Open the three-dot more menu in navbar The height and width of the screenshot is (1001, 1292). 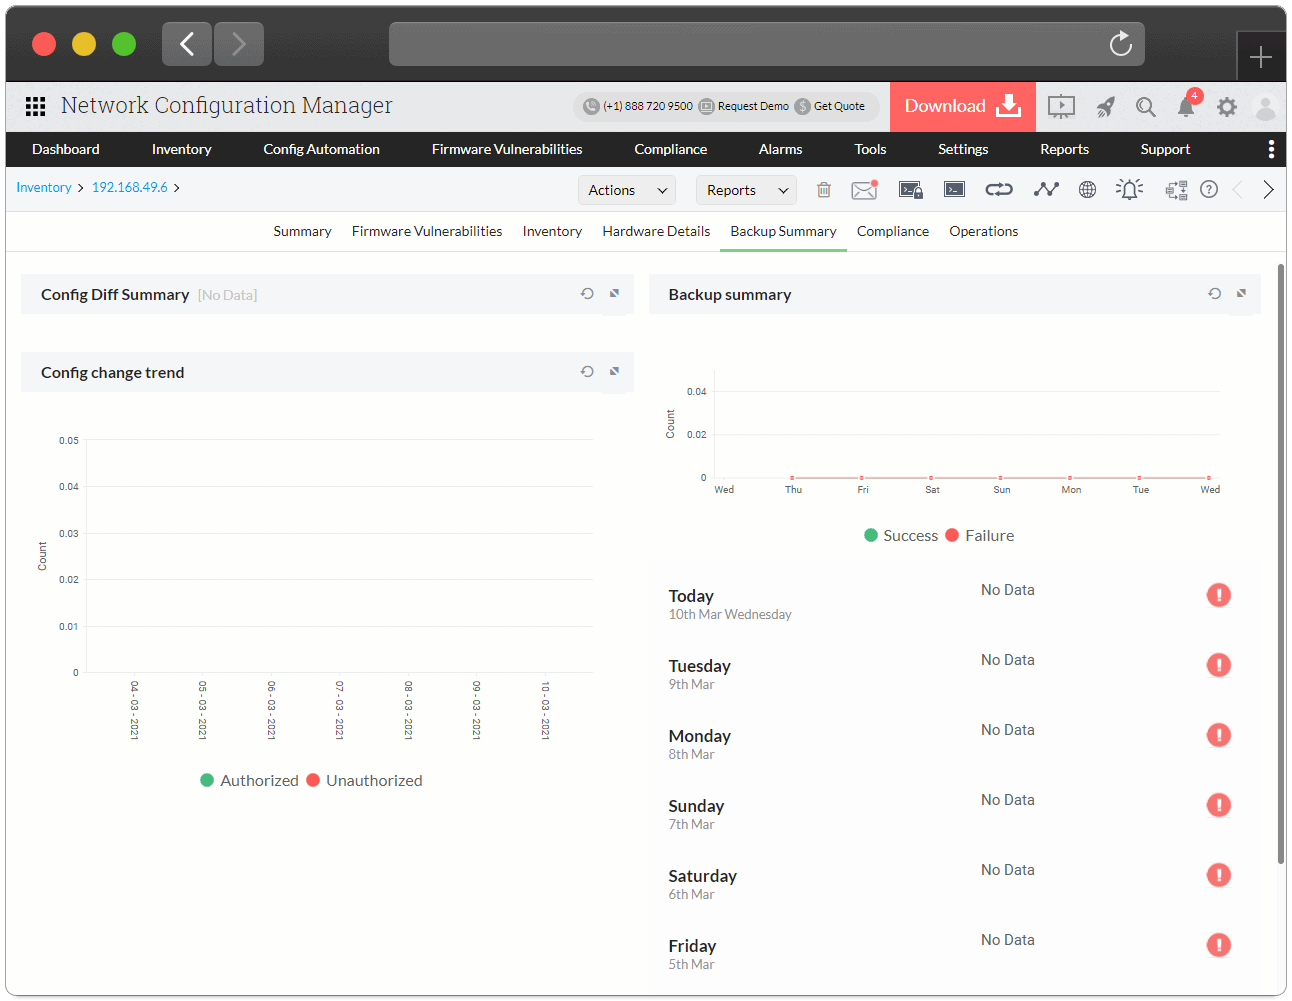(x=1271, y=149)
